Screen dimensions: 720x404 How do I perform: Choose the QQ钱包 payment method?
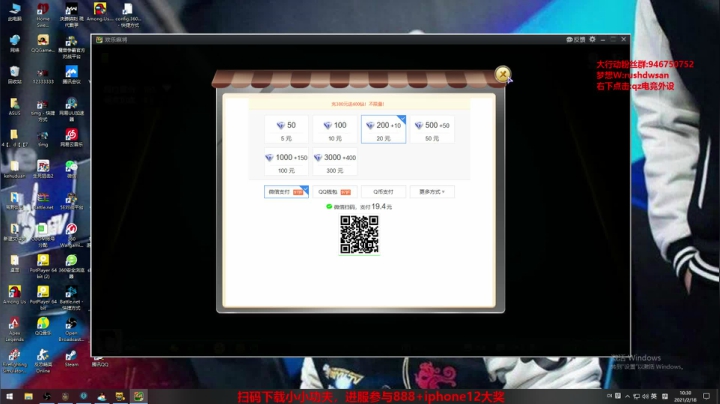pos(335,192)
